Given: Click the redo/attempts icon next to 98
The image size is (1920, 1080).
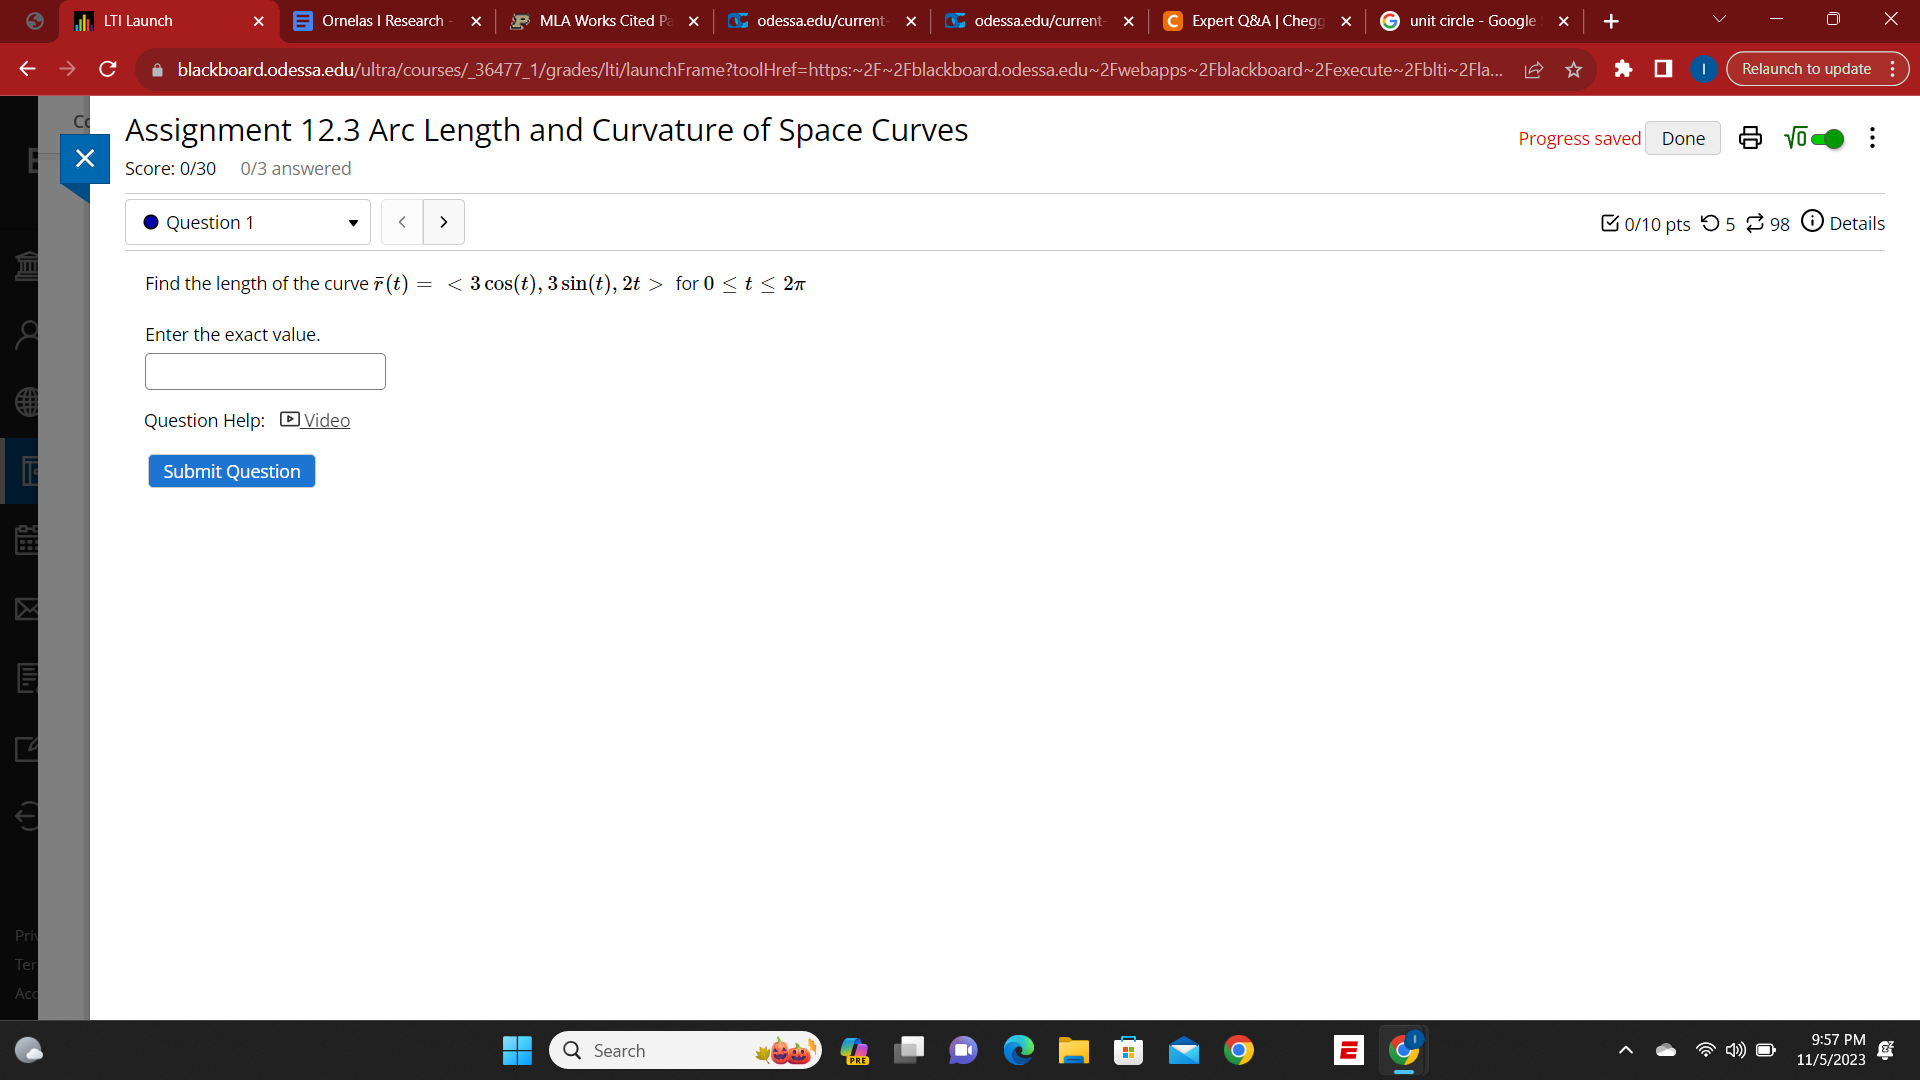Looking at the screenshot, I should (1757, 223).
